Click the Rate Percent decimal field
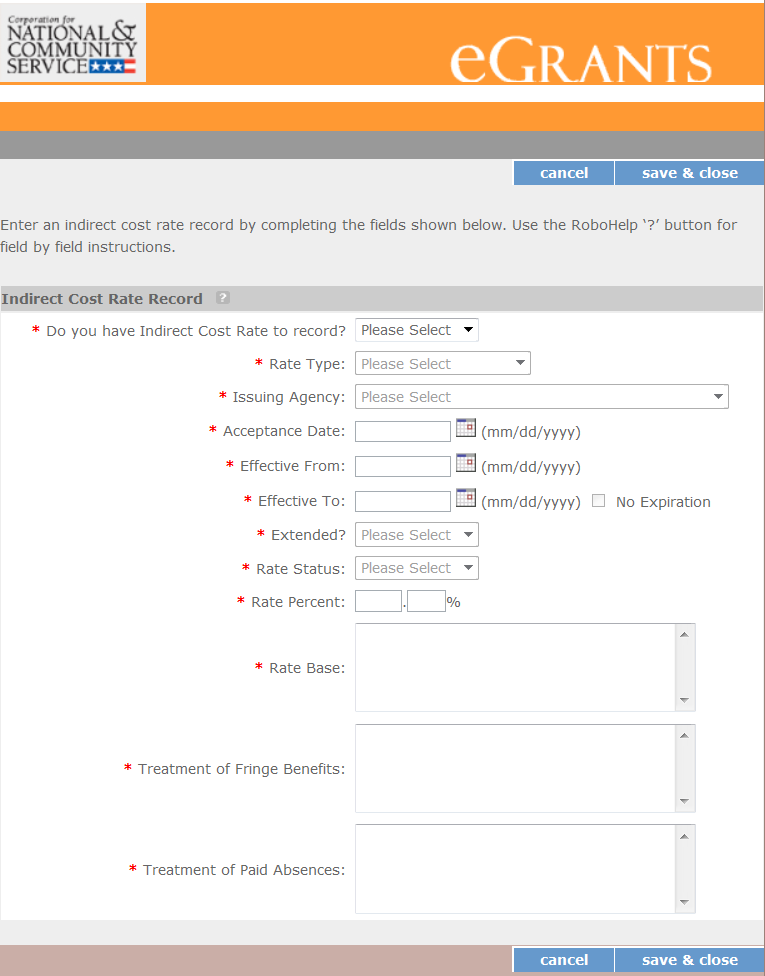Image resolution: width=765 pixels, height=976 pixels. click(x=426, y=601)
